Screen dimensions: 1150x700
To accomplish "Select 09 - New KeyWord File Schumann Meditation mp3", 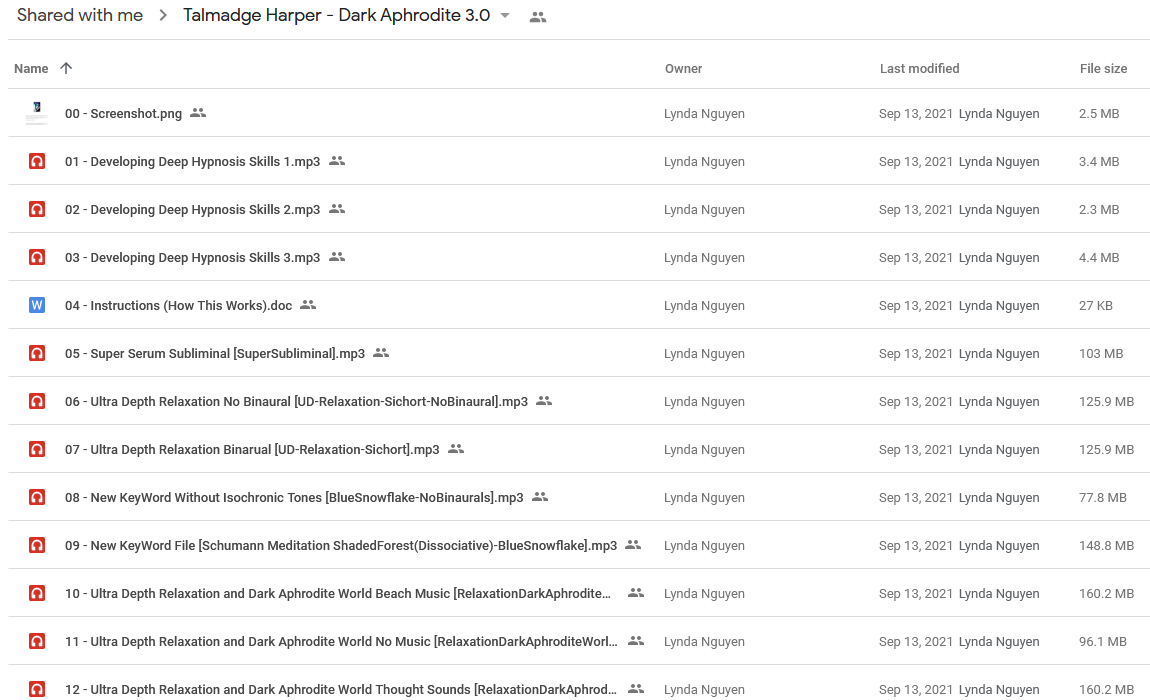I will click(x=341, y=546).
